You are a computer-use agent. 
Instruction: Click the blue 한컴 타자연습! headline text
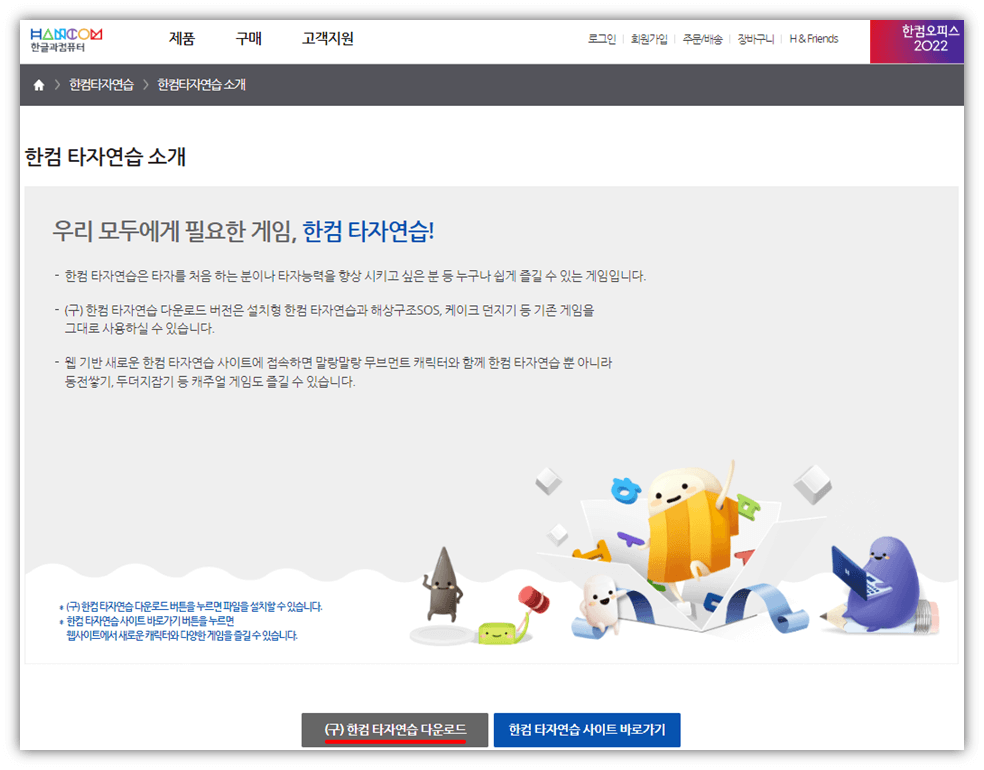[368, 232]
